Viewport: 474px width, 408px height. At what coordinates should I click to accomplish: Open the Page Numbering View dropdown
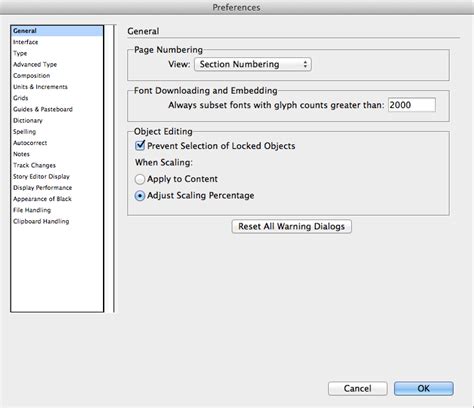tap(253, 64)
